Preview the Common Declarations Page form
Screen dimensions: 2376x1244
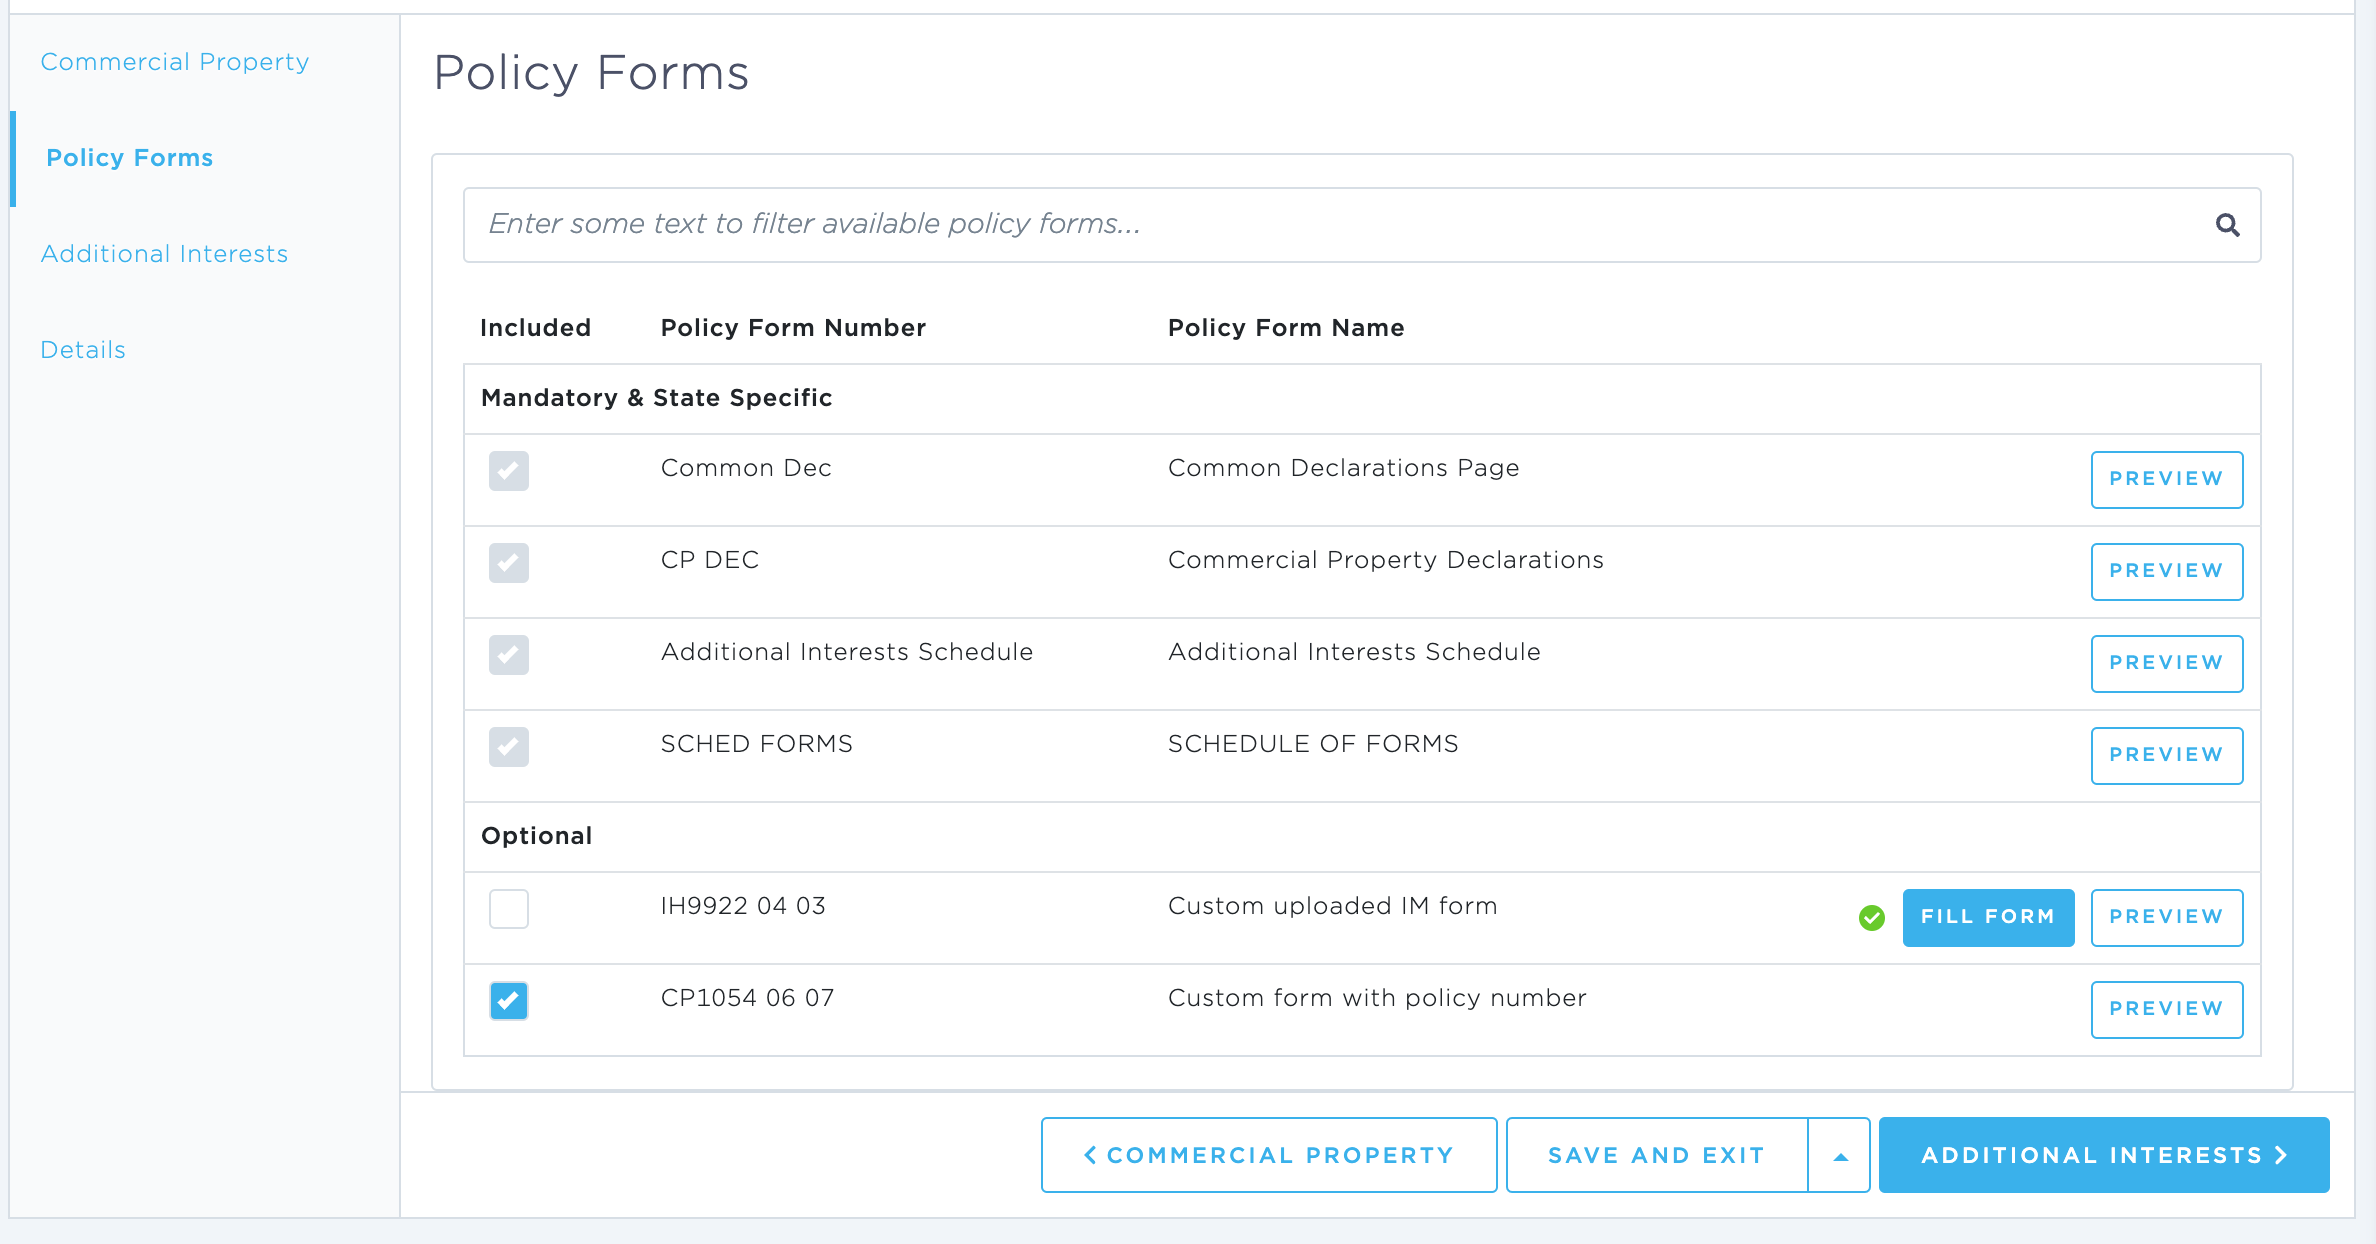tap(2166, 480)
